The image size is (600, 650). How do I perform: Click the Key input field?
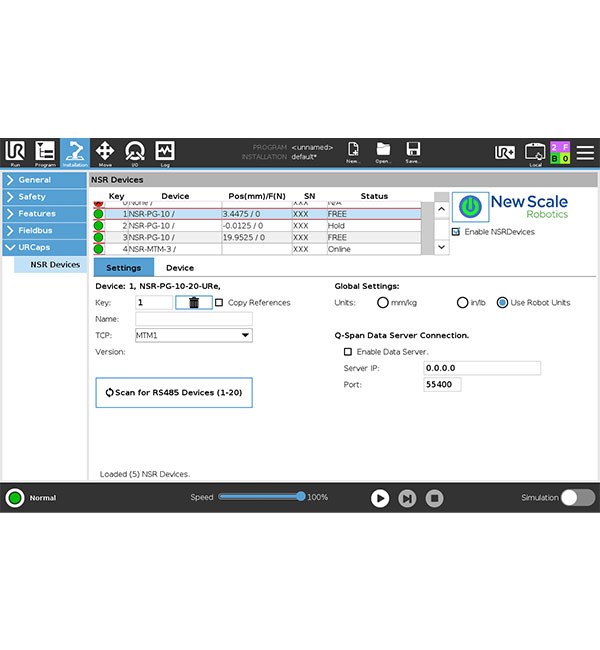coord(154,303)
